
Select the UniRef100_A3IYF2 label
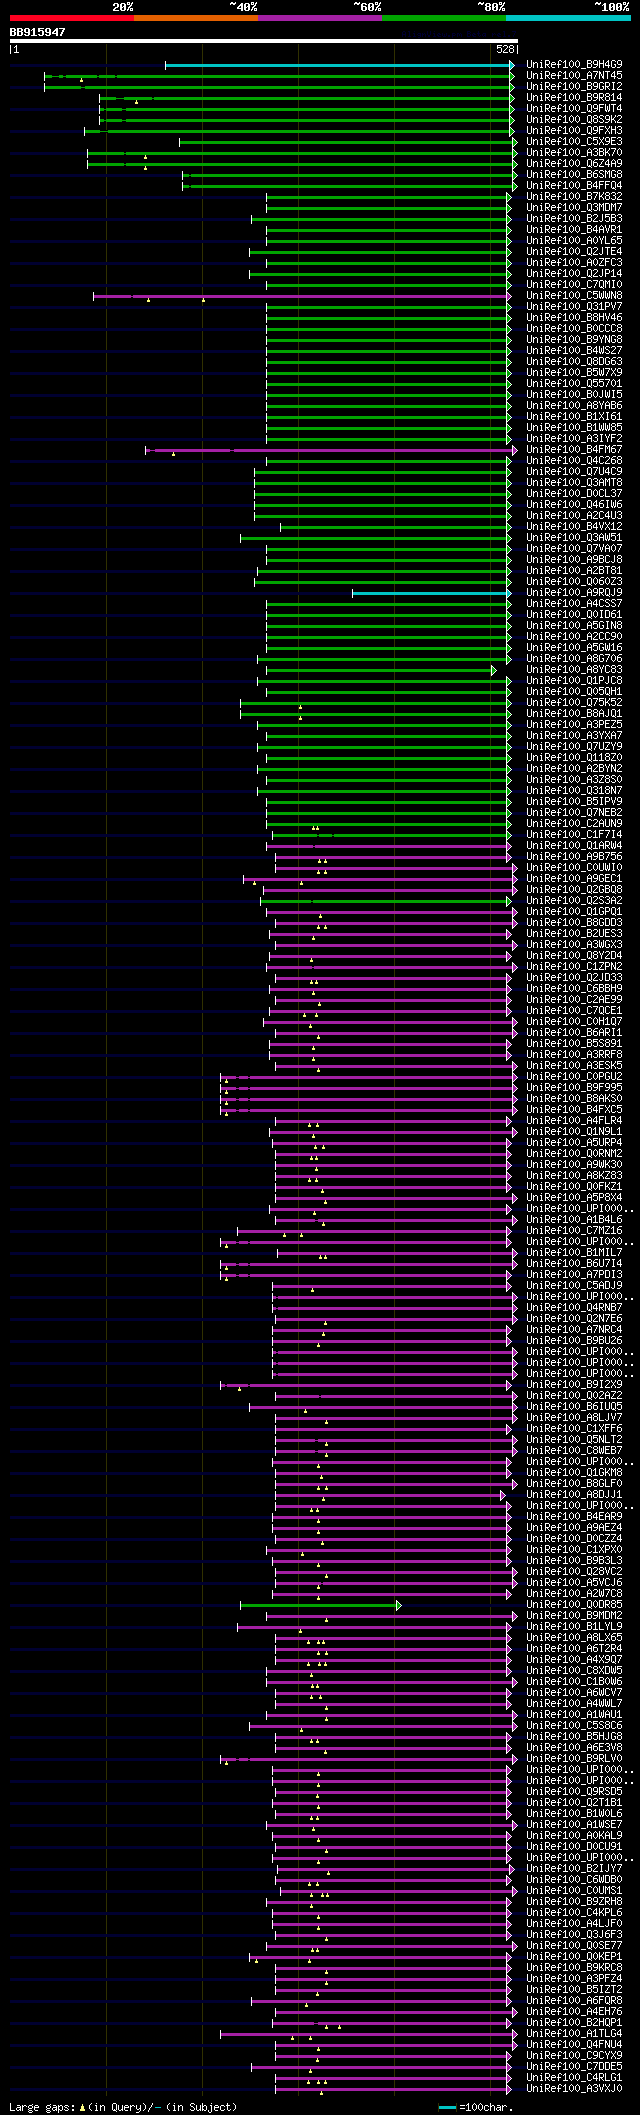tap(574, 439)
